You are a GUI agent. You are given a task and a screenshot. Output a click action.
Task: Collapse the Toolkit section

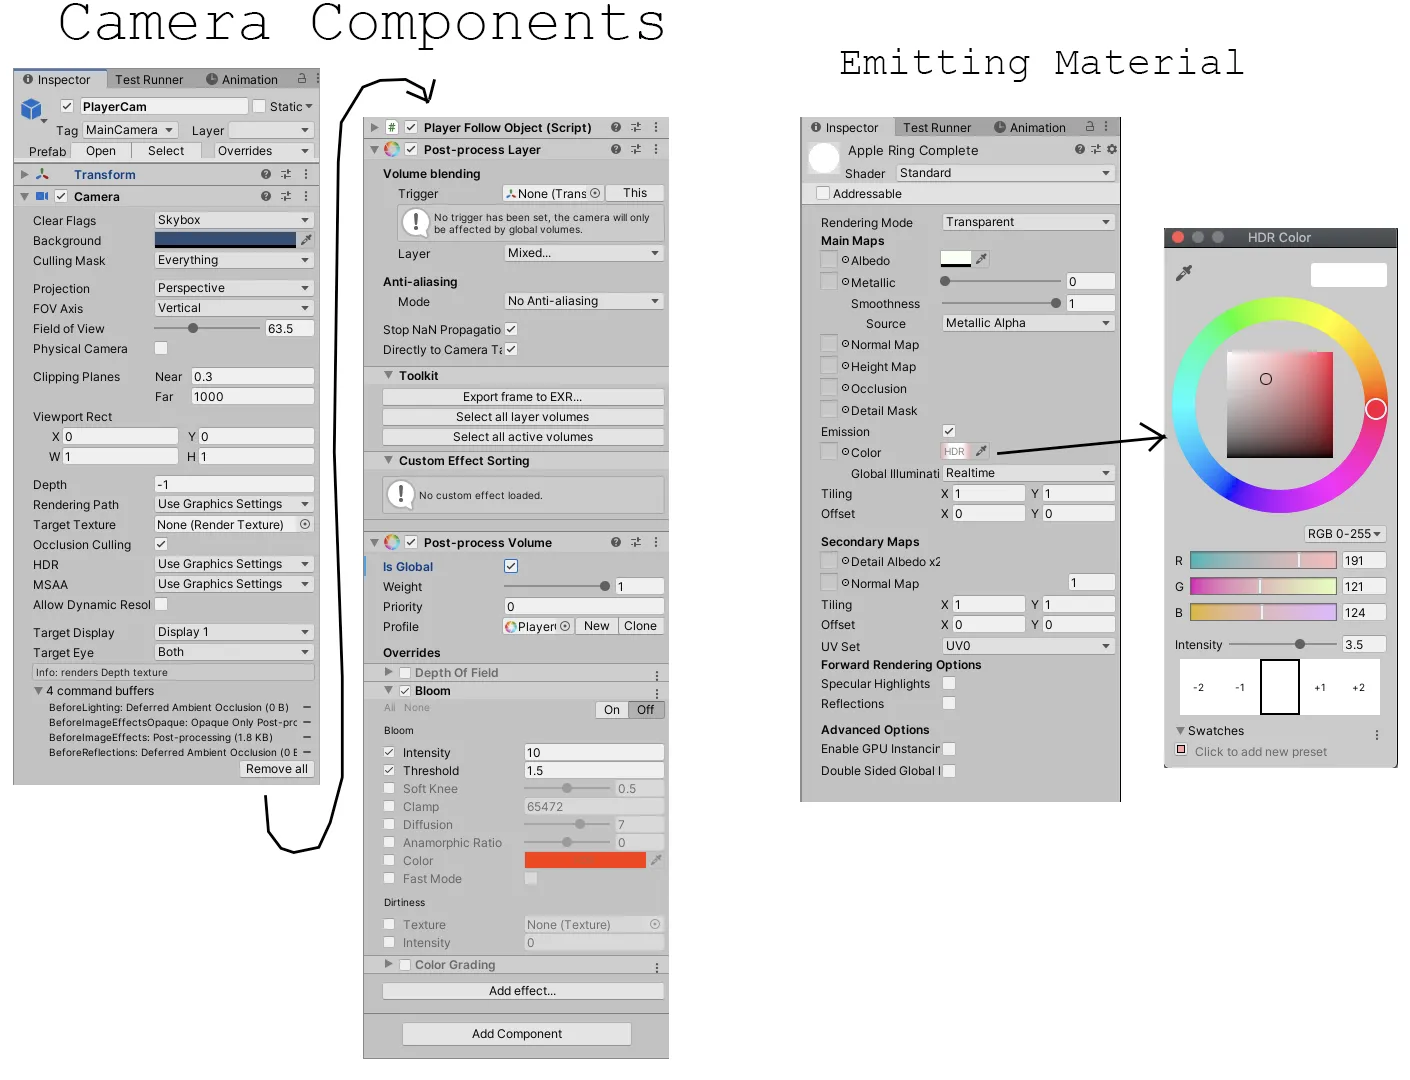pyautogui.click(x=389, y=375)
